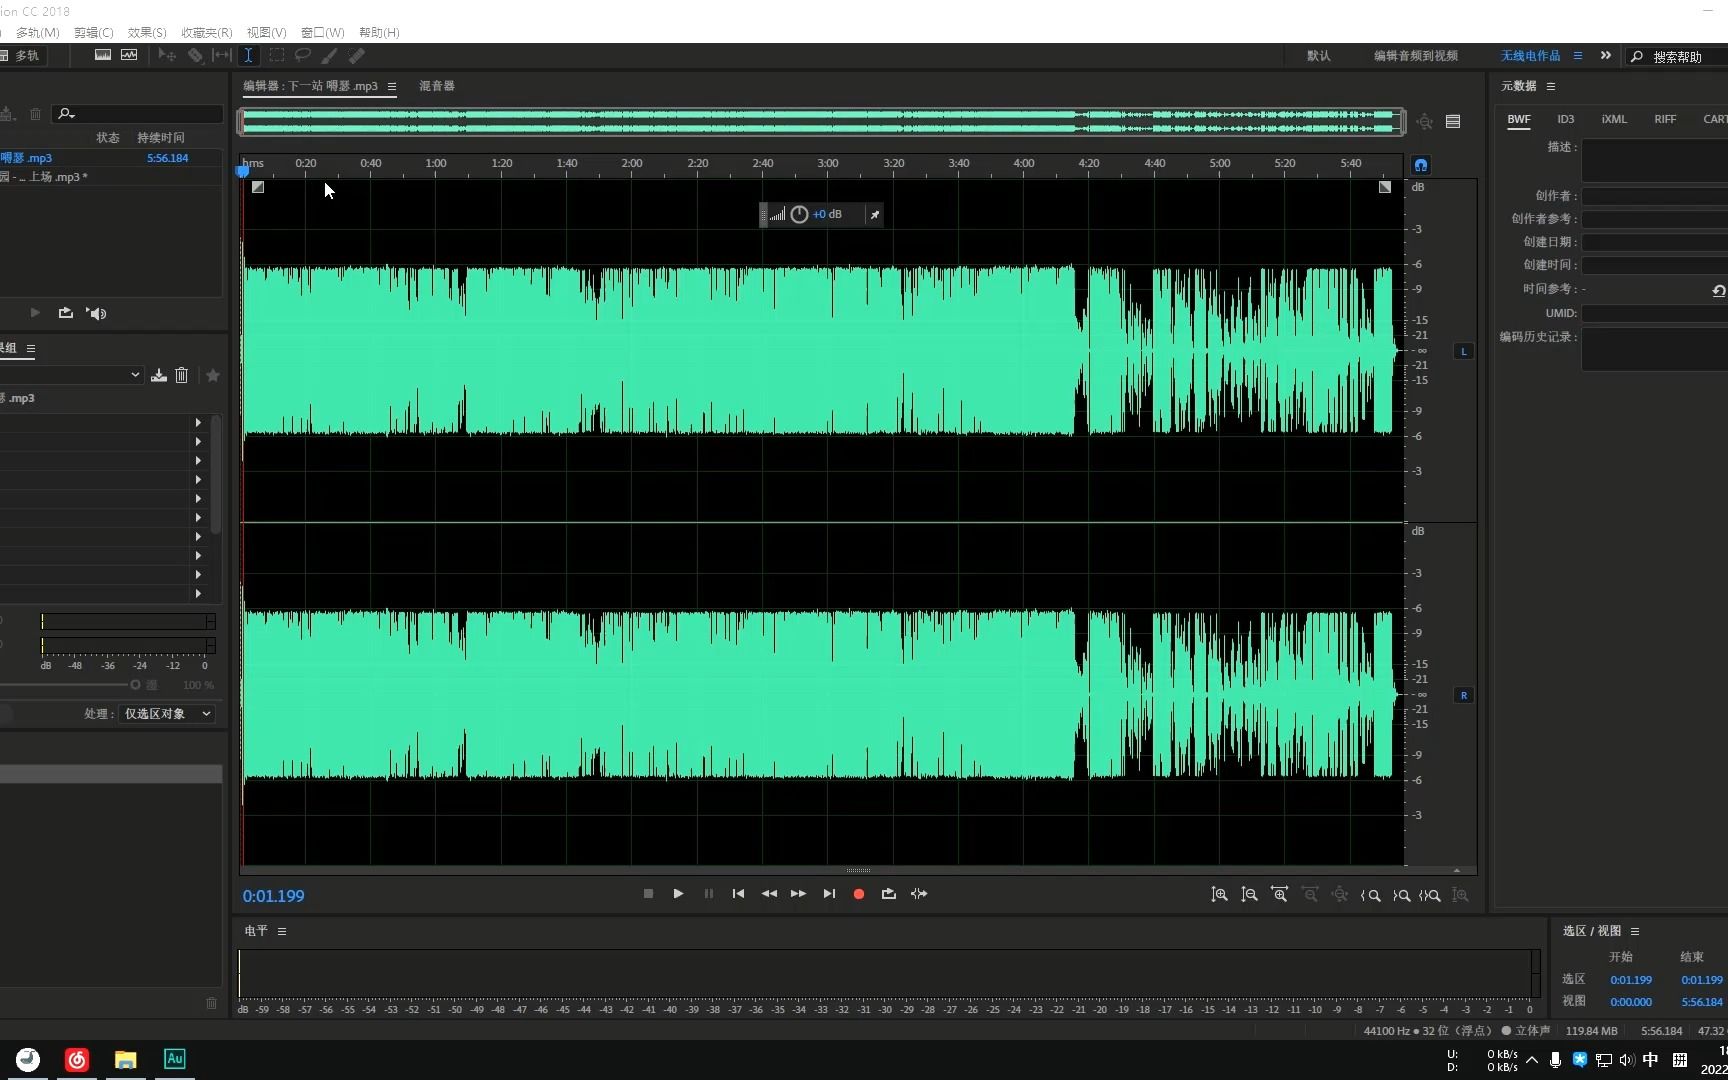Viewport: 1728px width, 1080px height.
Task: Zoom in amplitude icon
Action: 1219,895
